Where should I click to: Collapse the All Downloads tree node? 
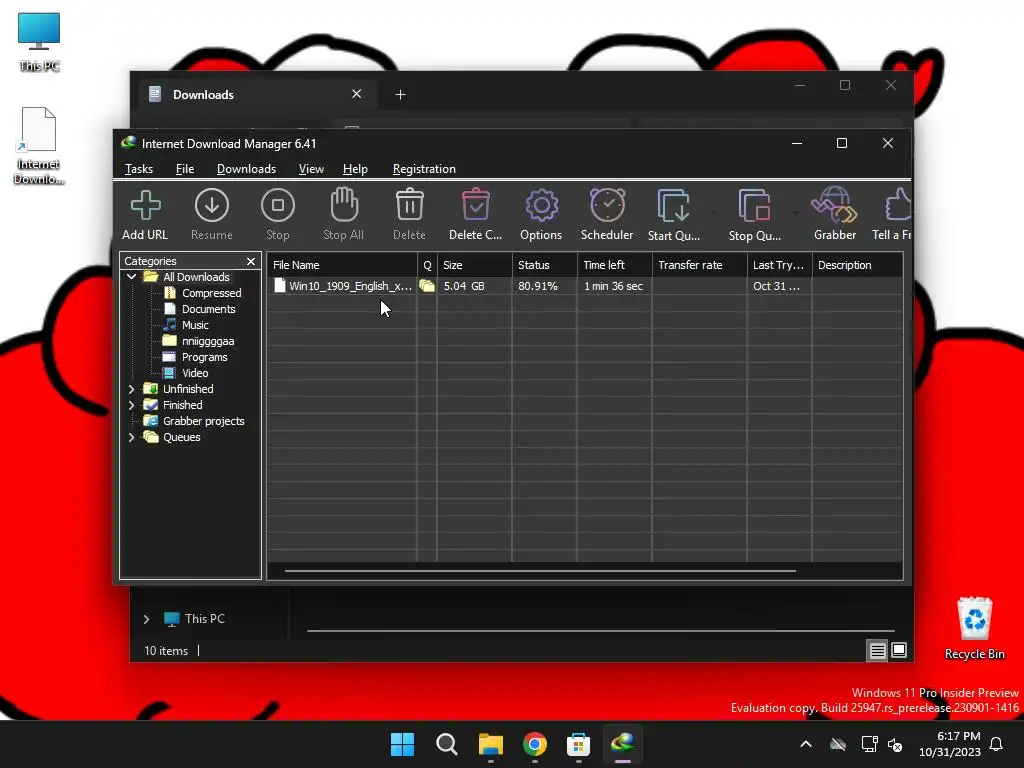coord(131,277)
